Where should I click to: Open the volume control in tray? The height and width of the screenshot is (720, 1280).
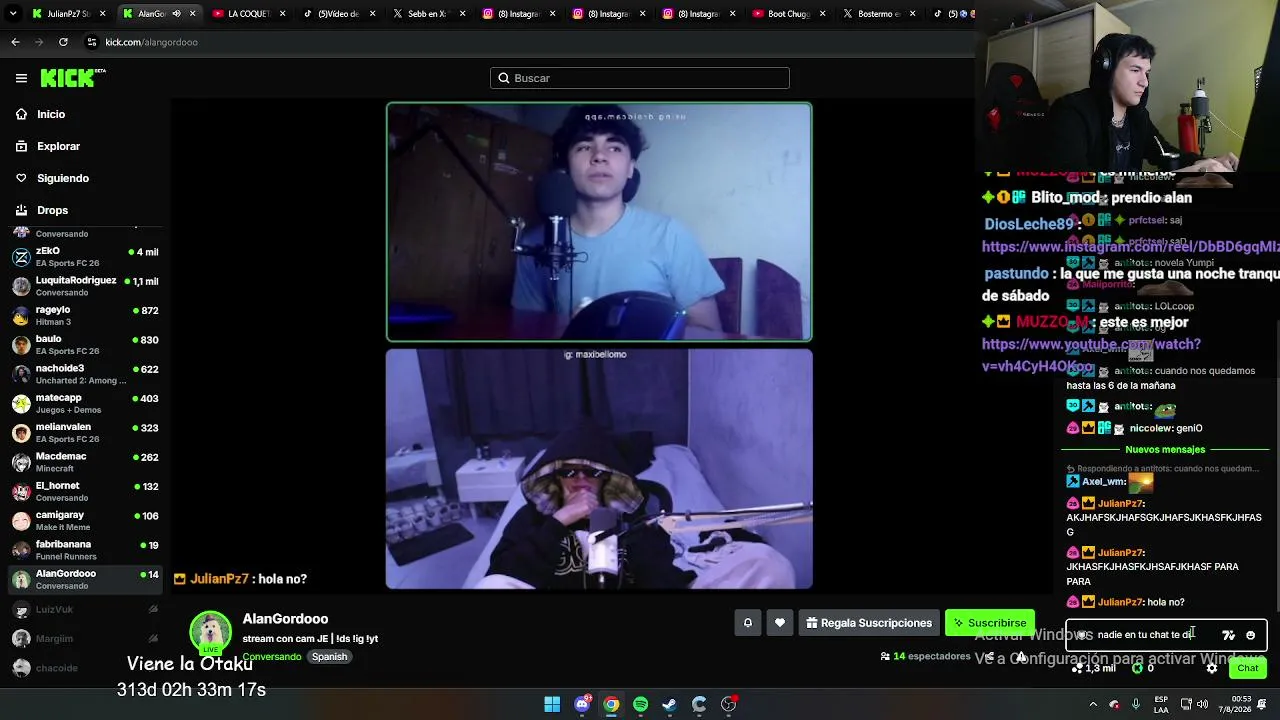click(x=1201, y=704)
